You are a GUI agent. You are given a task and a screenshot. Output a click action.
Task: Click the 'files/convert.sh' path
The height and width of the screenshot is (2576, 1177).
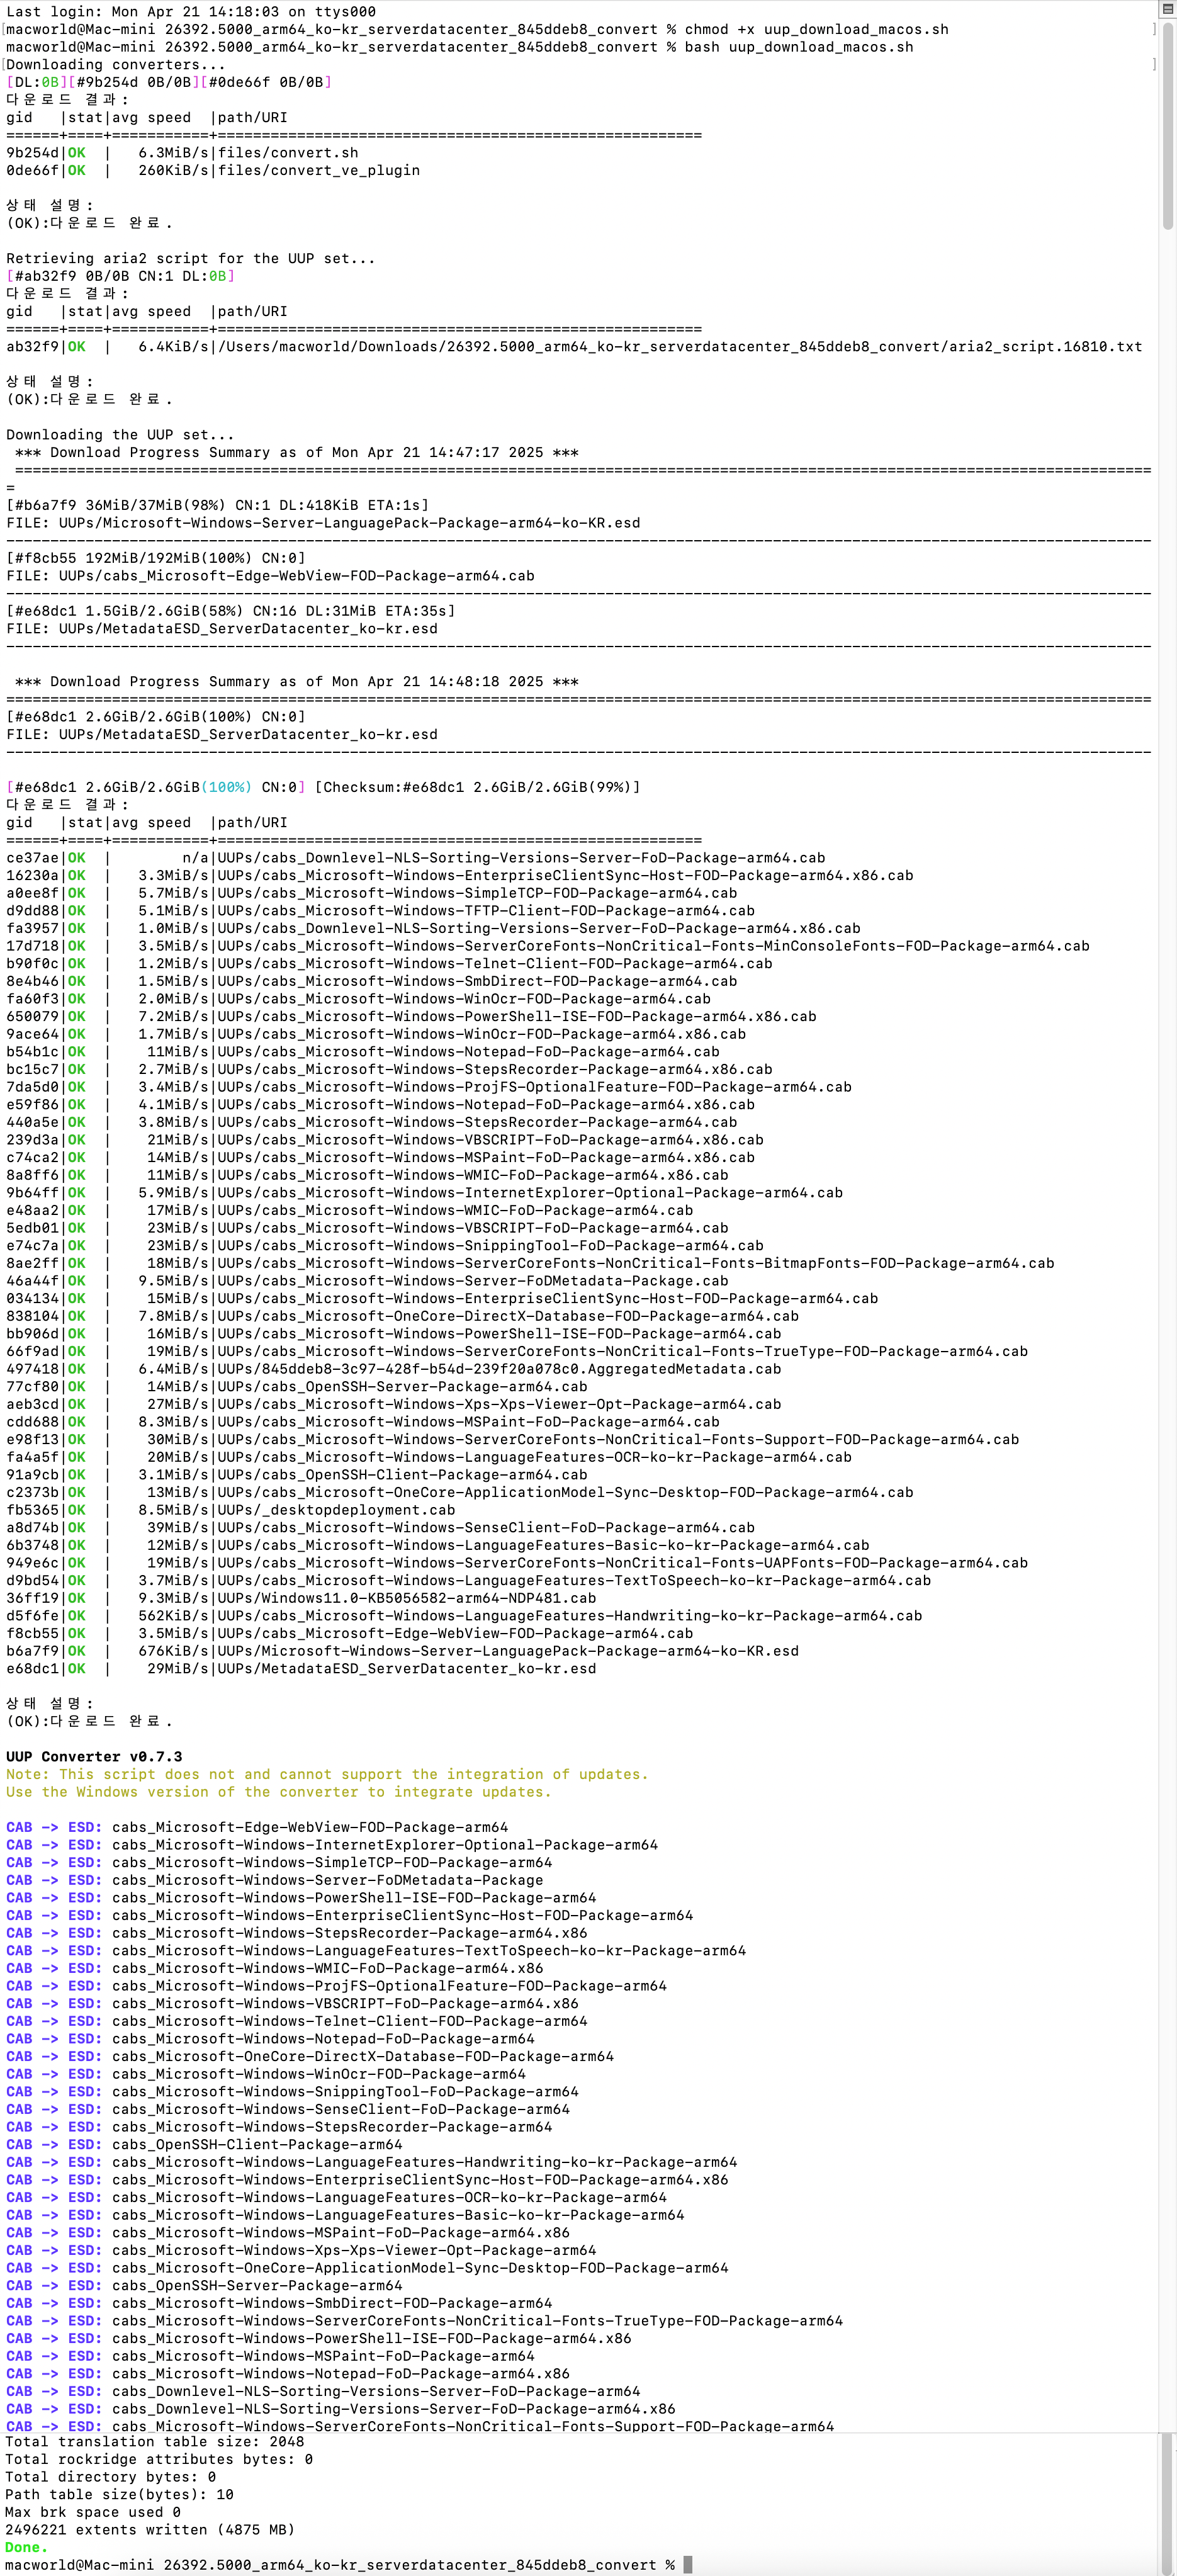(288, 153)
